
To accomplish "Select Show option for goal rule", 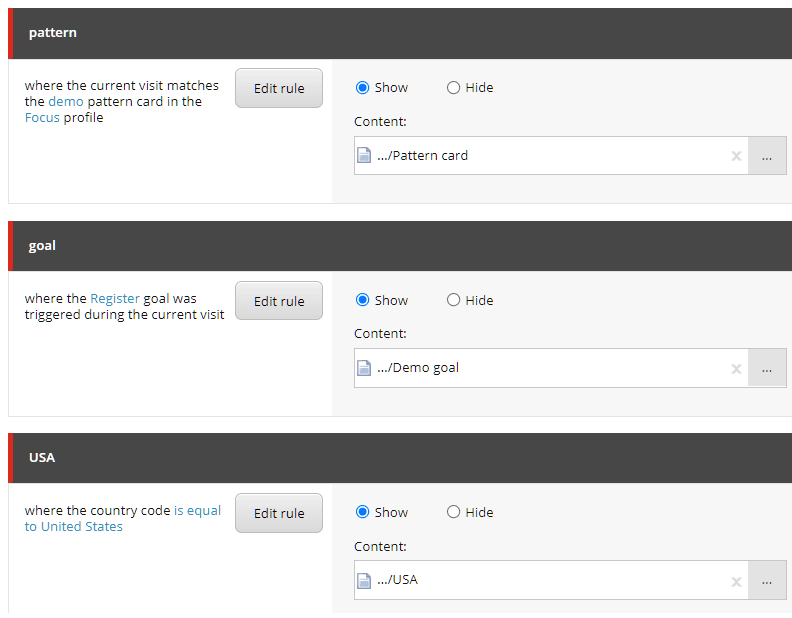I will pos(363,300).
